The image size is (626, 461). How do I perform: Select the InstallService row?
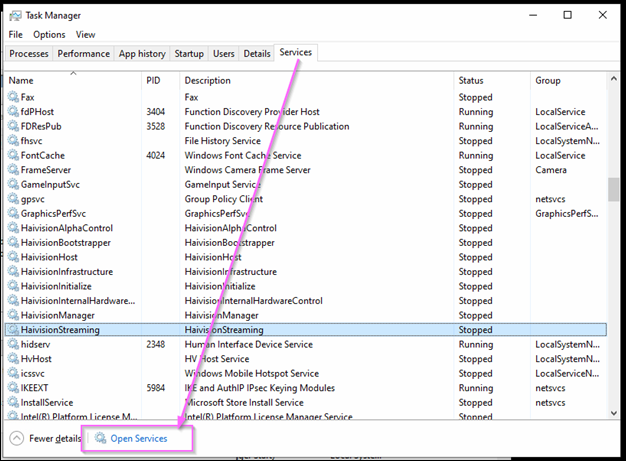[300, 402]
